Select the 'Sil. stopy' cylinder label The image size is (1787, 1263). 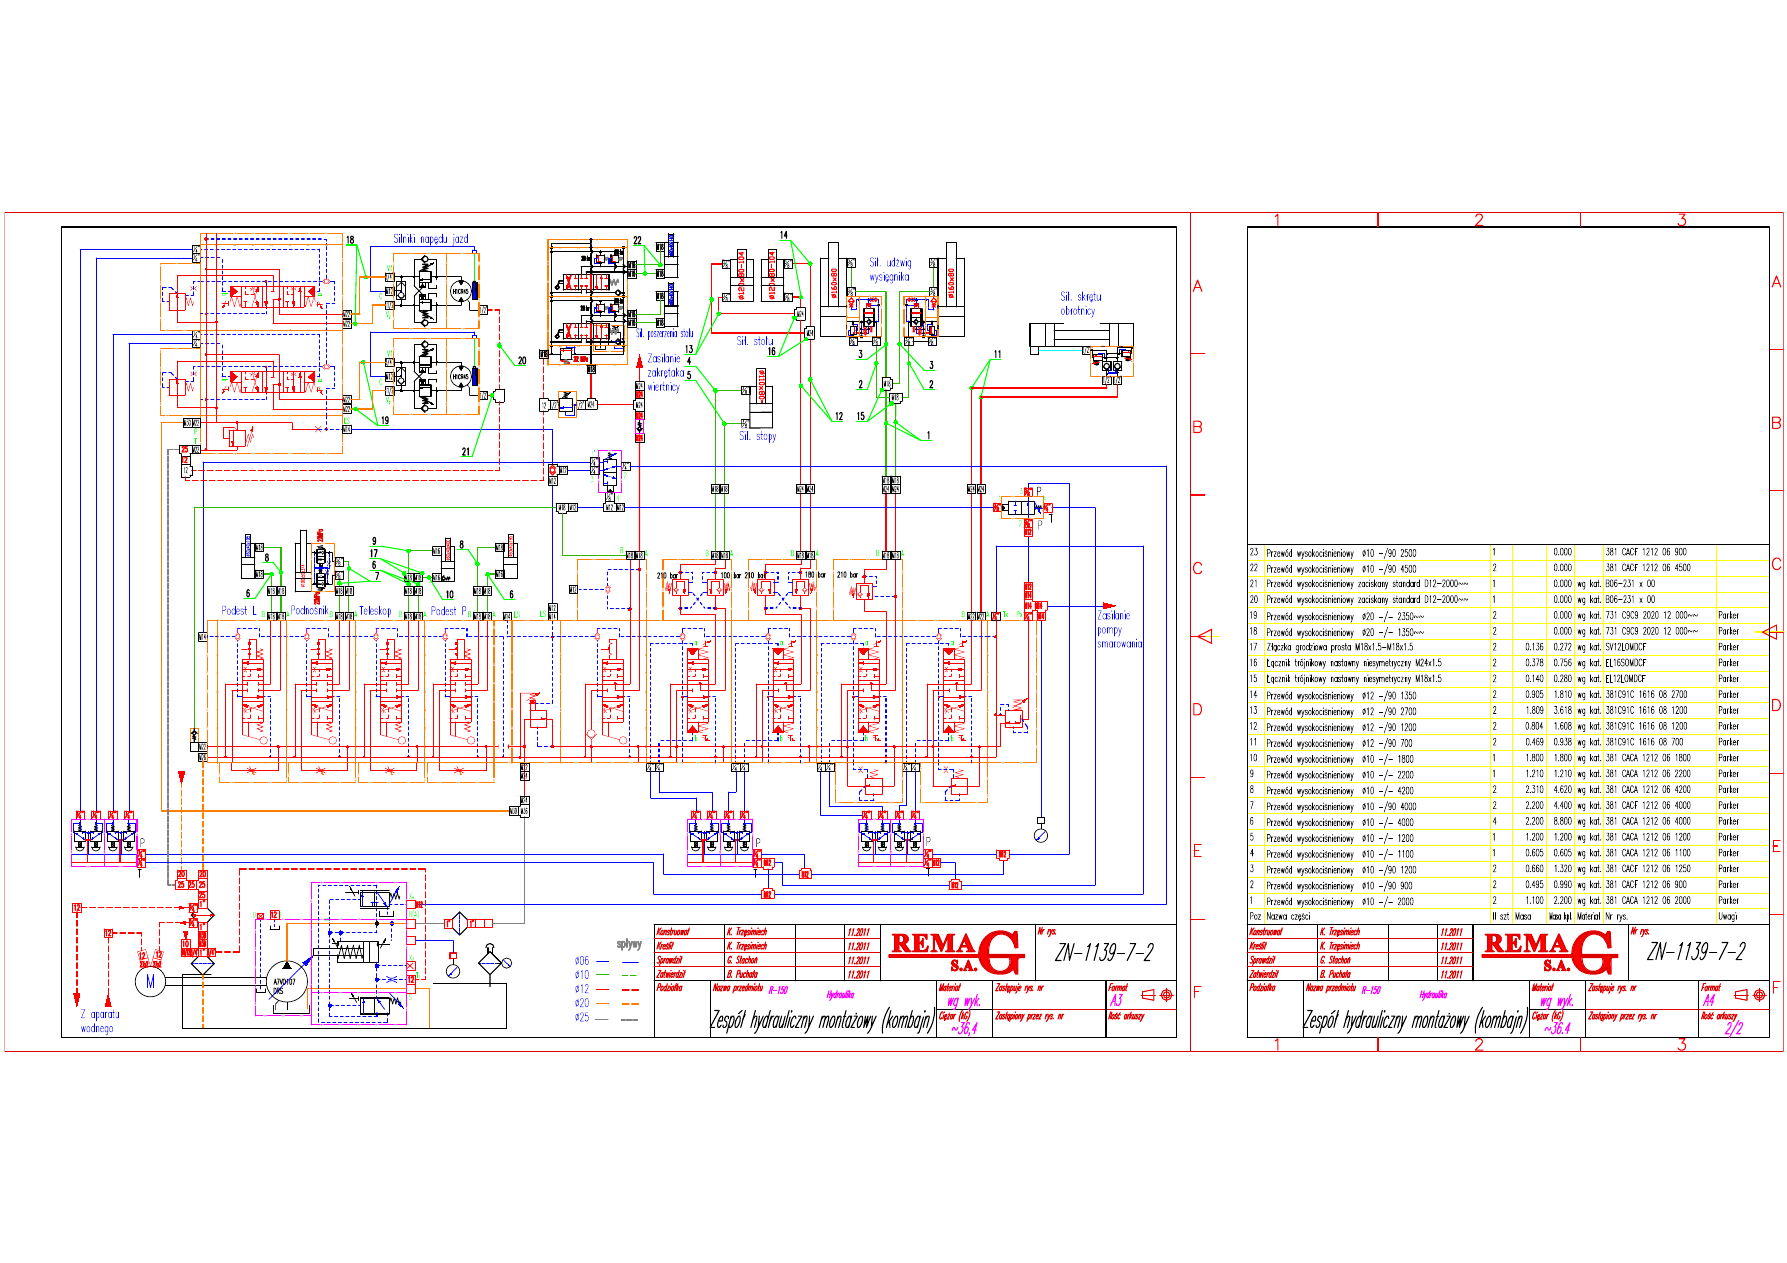coord(757,436)
